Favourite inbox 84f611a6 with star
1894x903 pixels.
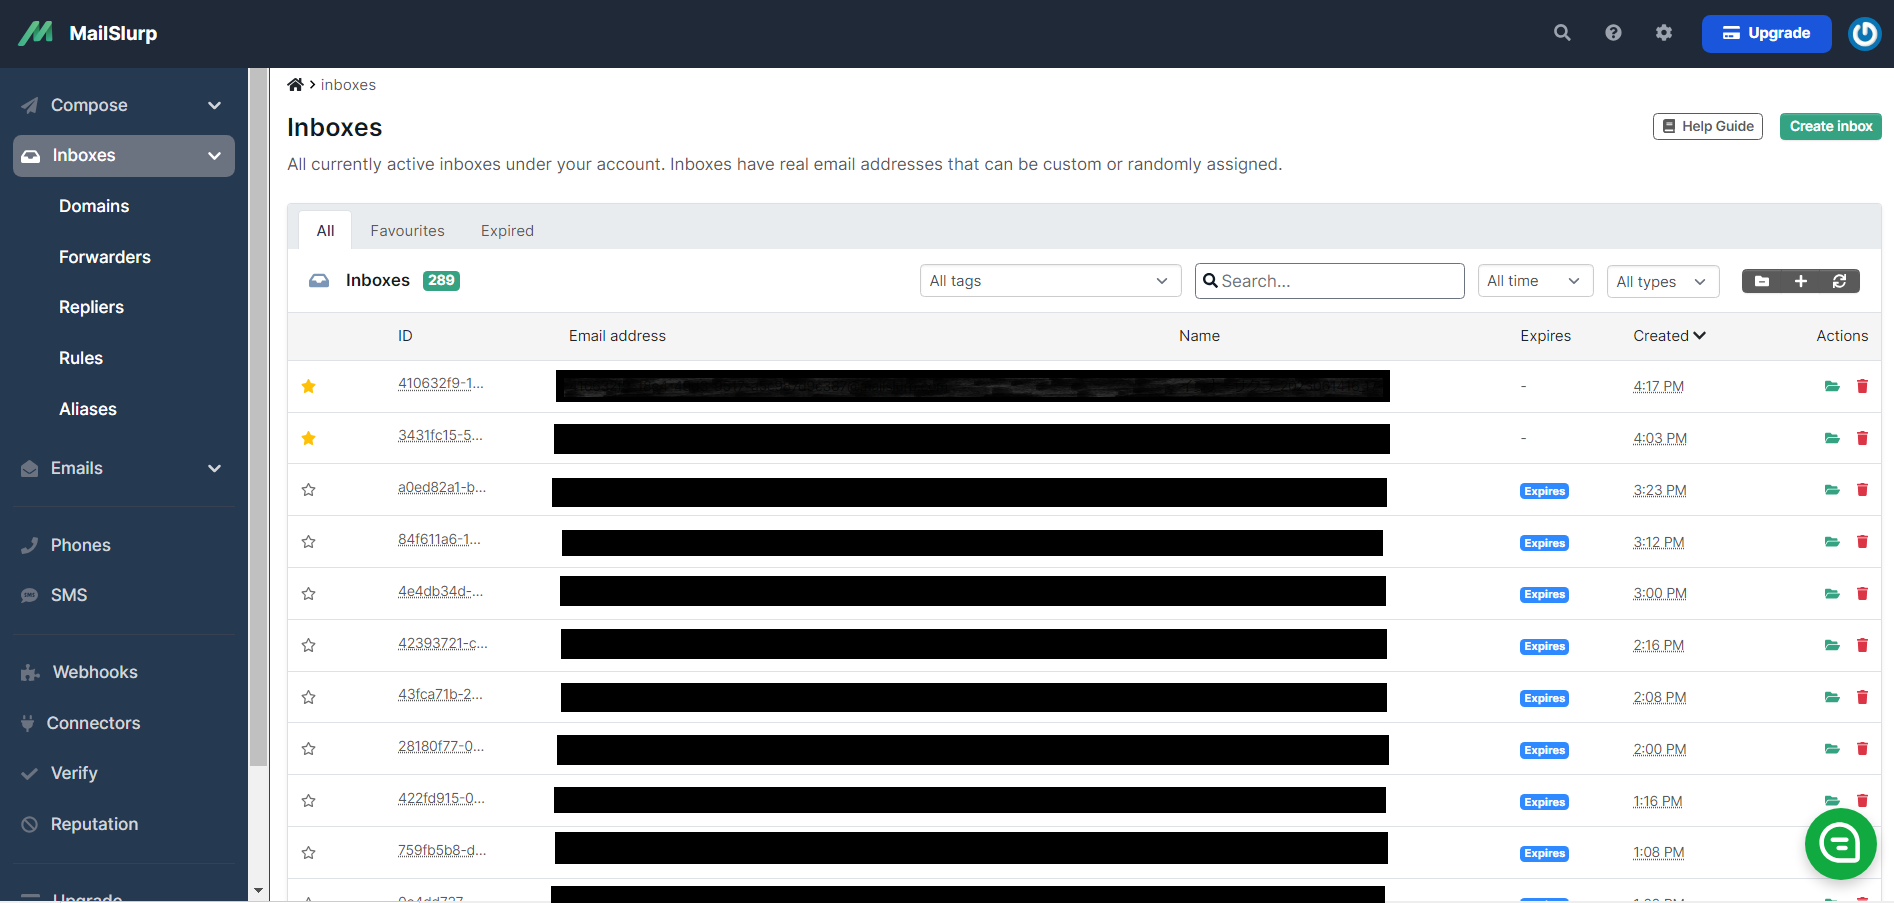coord(309,542)
